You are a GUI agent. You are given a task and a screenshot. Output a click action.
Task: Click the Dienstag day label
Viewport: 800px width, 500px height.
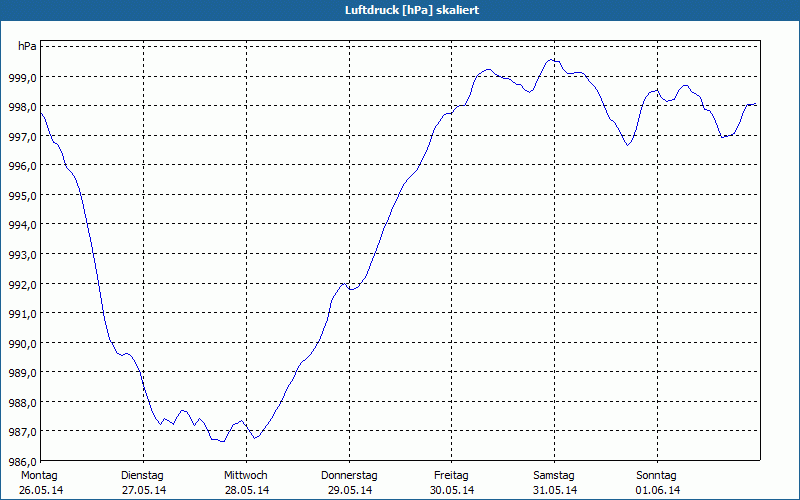pos(142,476)
